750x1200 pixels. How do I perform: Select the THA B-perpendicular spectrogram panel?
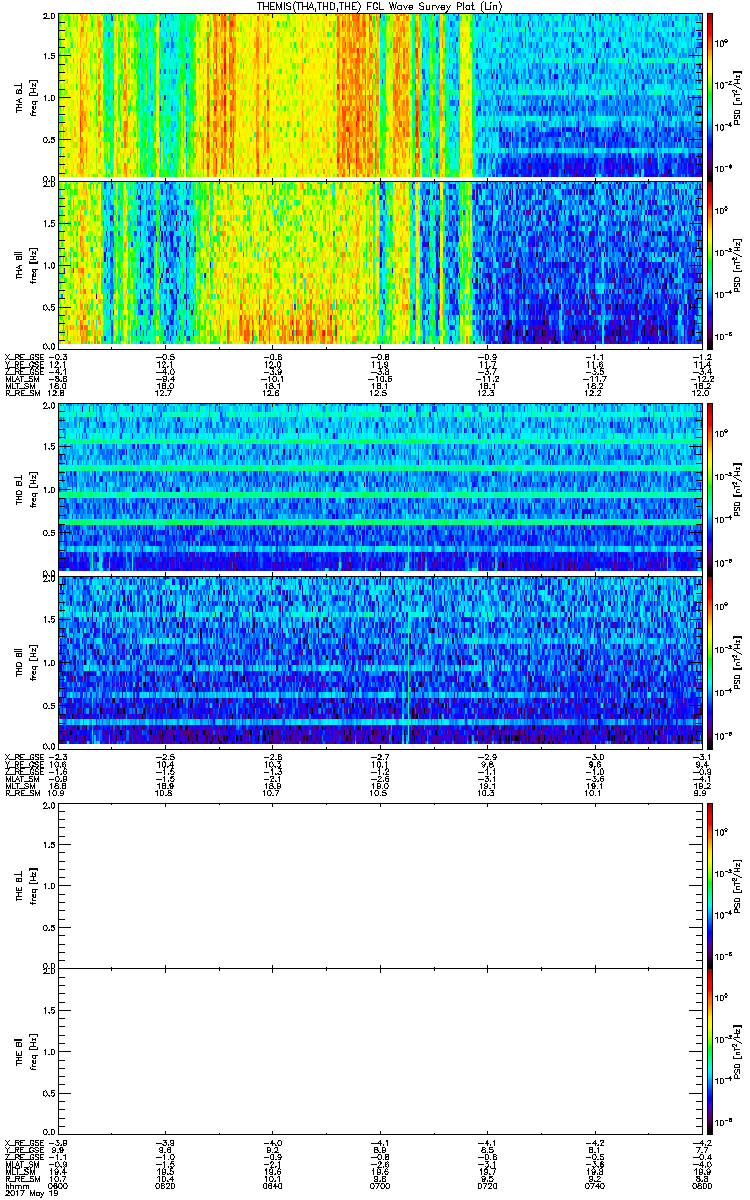coord(379,95)
